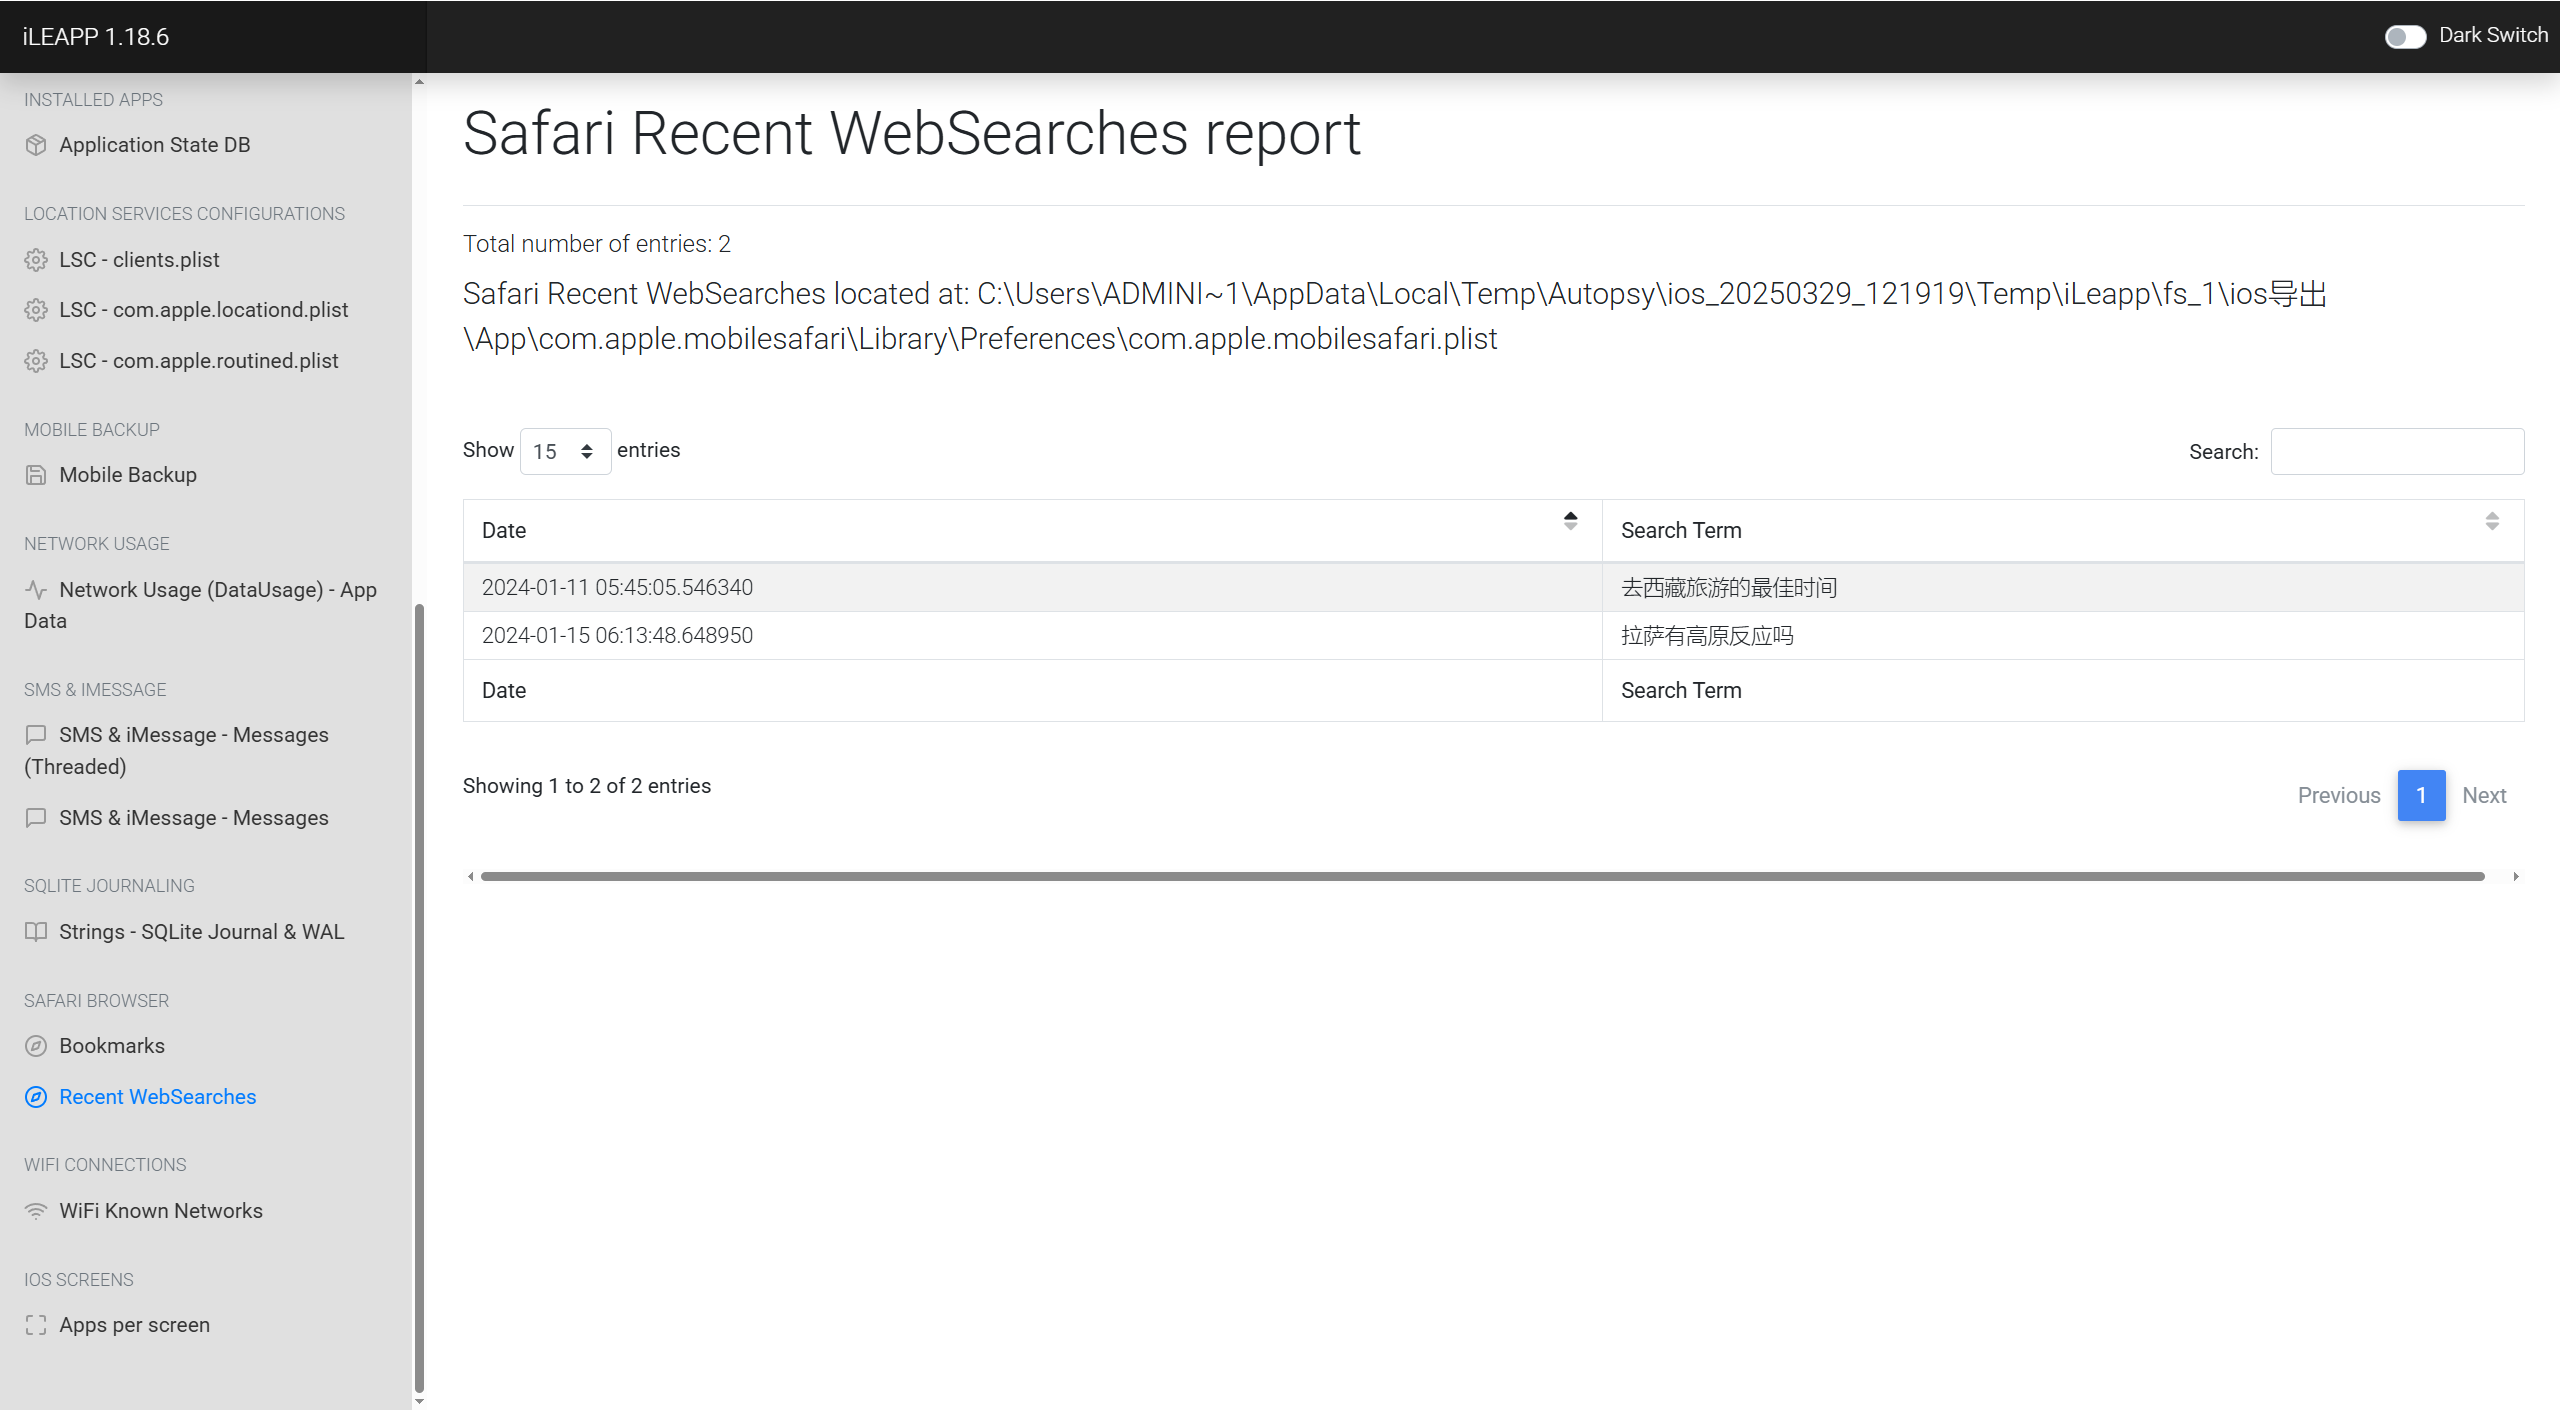Click the search term 去西藏旅游的最佳时间
Screen dimensions: 2560x1410
[x=1729, y=588]
